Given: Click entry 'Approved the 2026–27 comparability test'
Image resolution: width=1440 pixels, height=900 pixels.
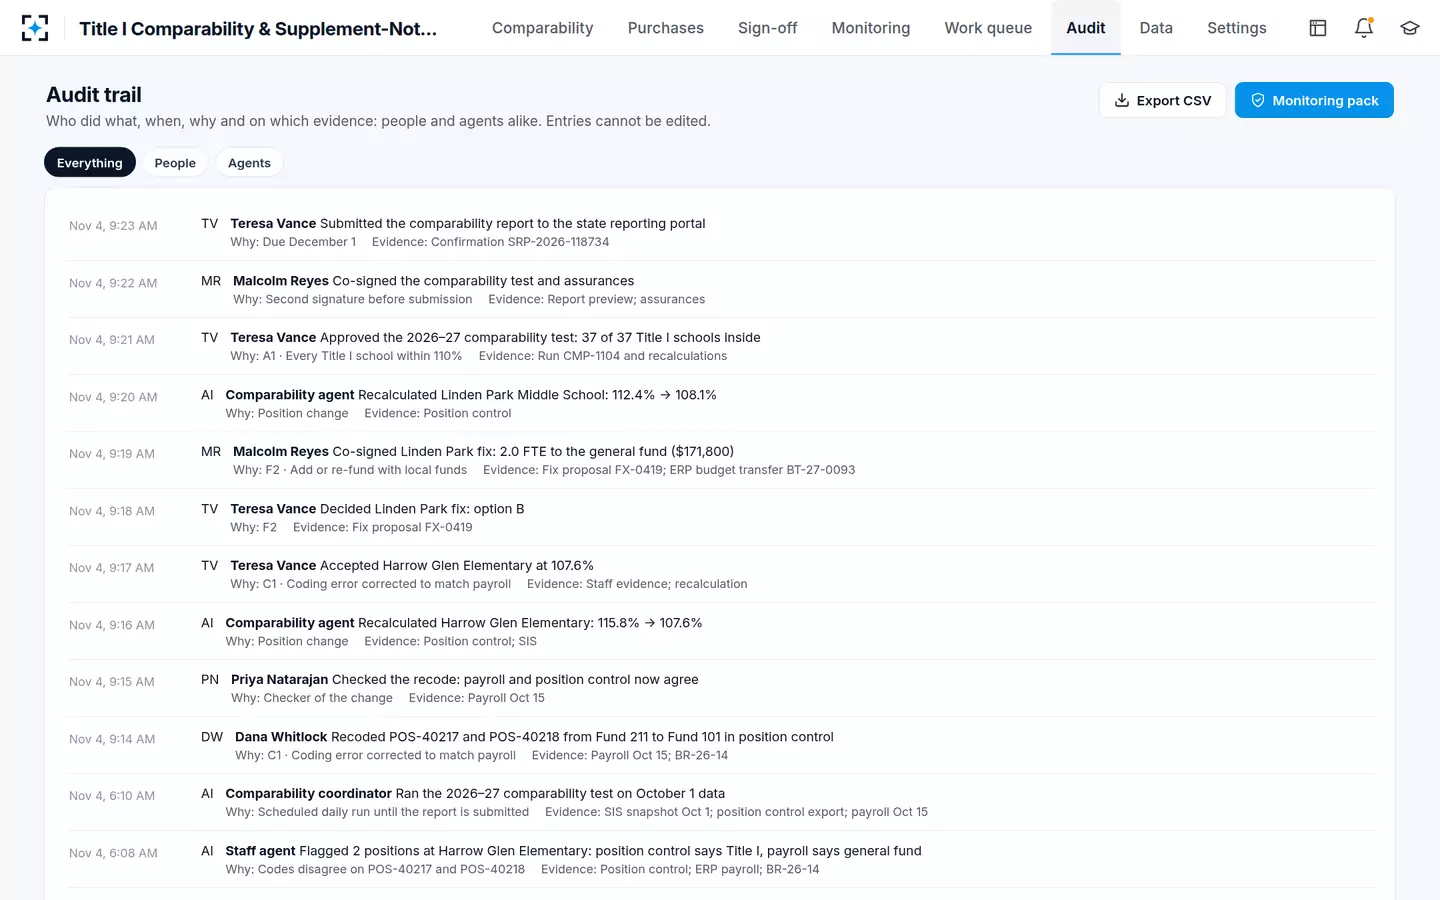Looking at the screenshot, I should [x=721, y=347].
